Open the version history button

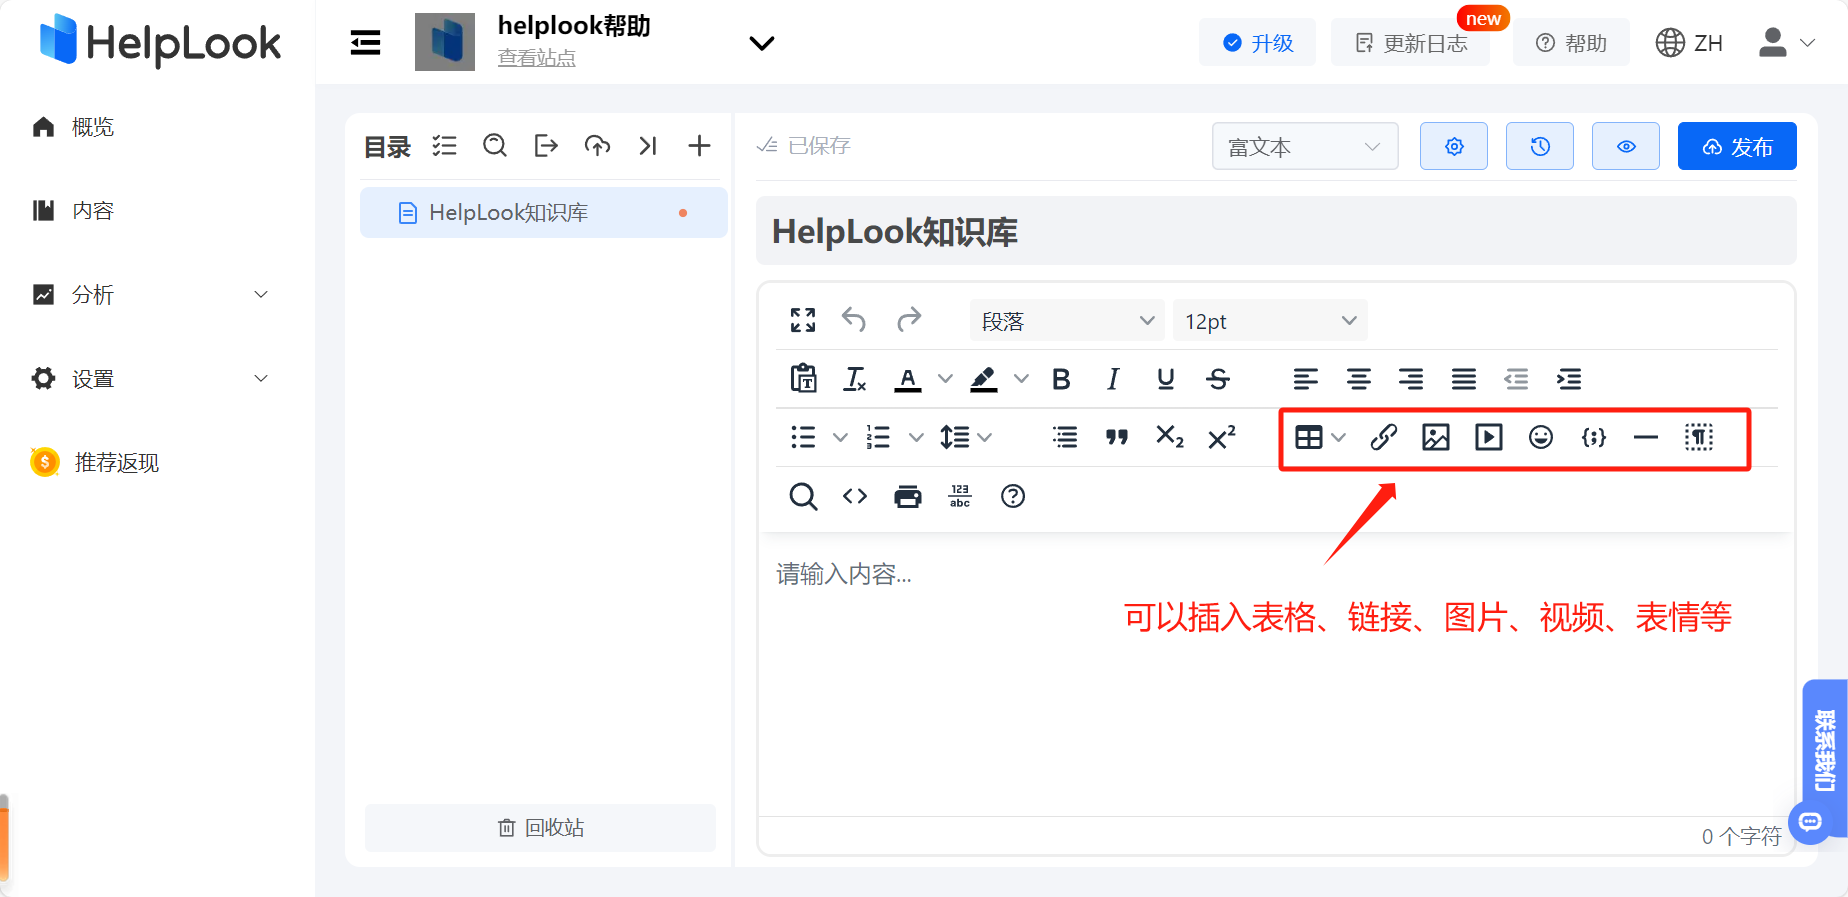[1540, 146]
